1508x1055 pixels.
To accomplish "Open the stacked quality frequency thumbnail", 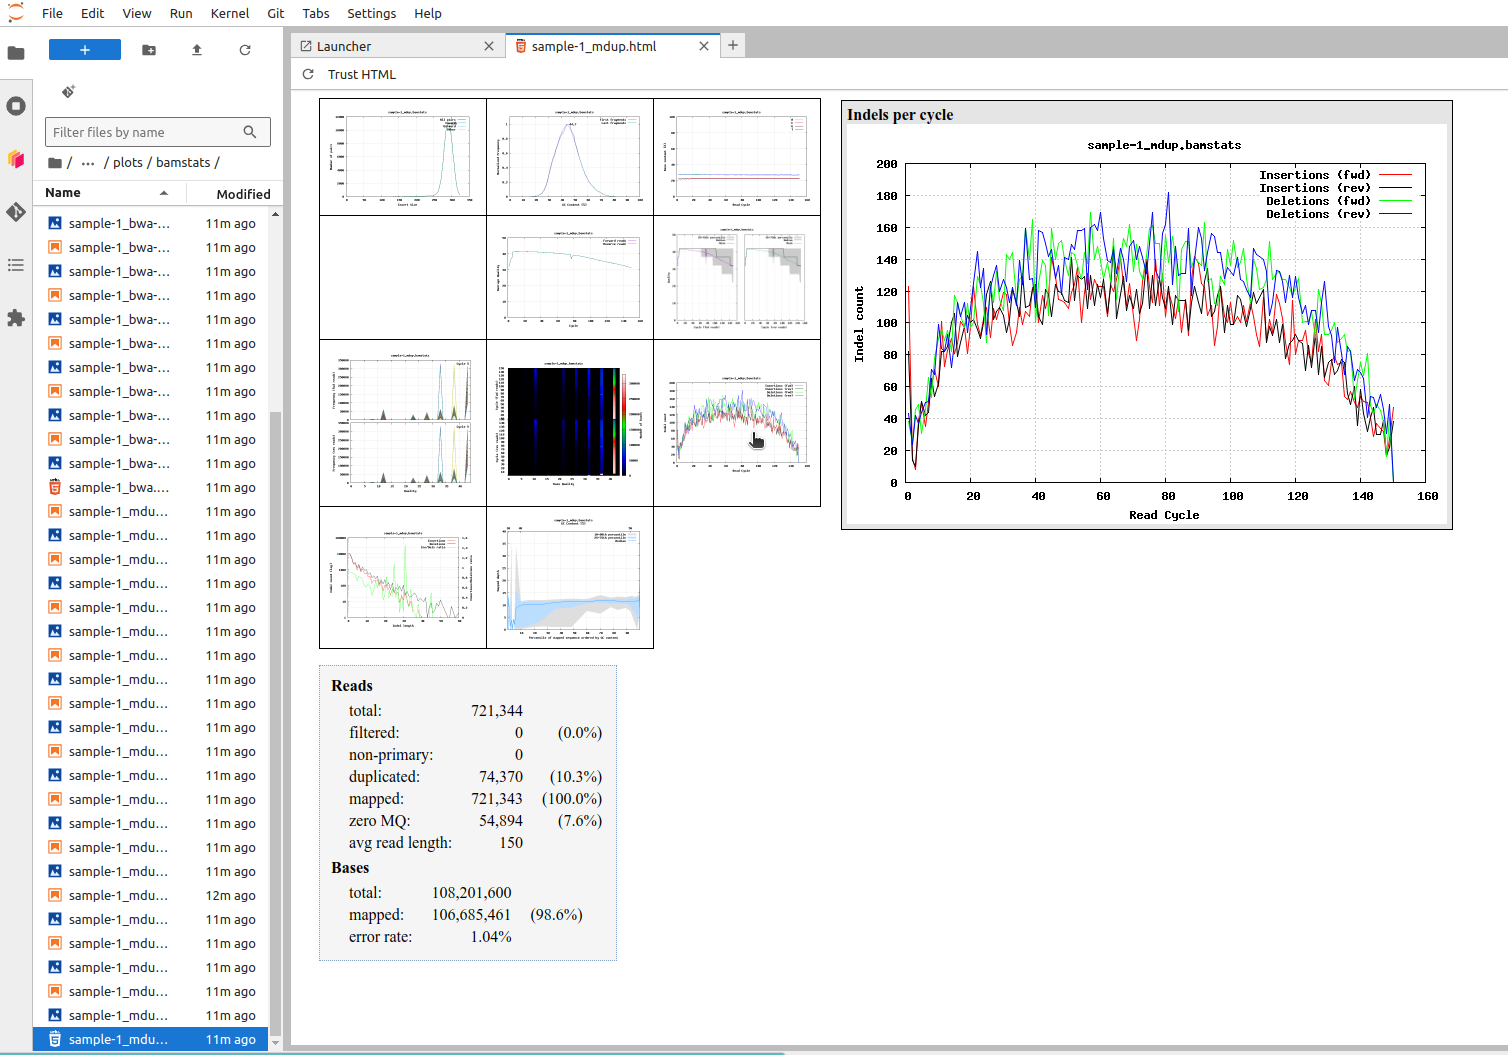I will 403,423.
